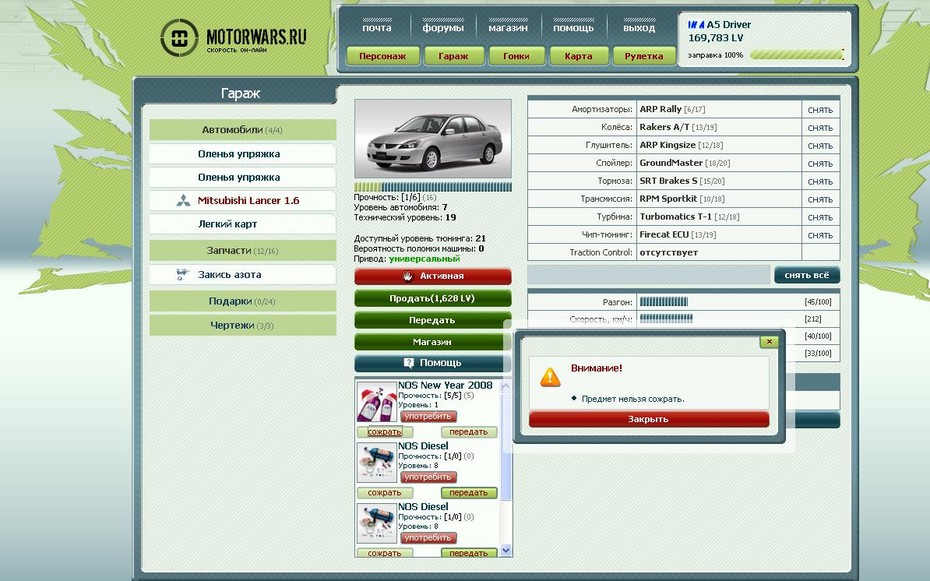Screen dimensions: 930x581
Task: Click the SRT Brakes S part name
Action: pyautogui.click(x=668, y=180)
